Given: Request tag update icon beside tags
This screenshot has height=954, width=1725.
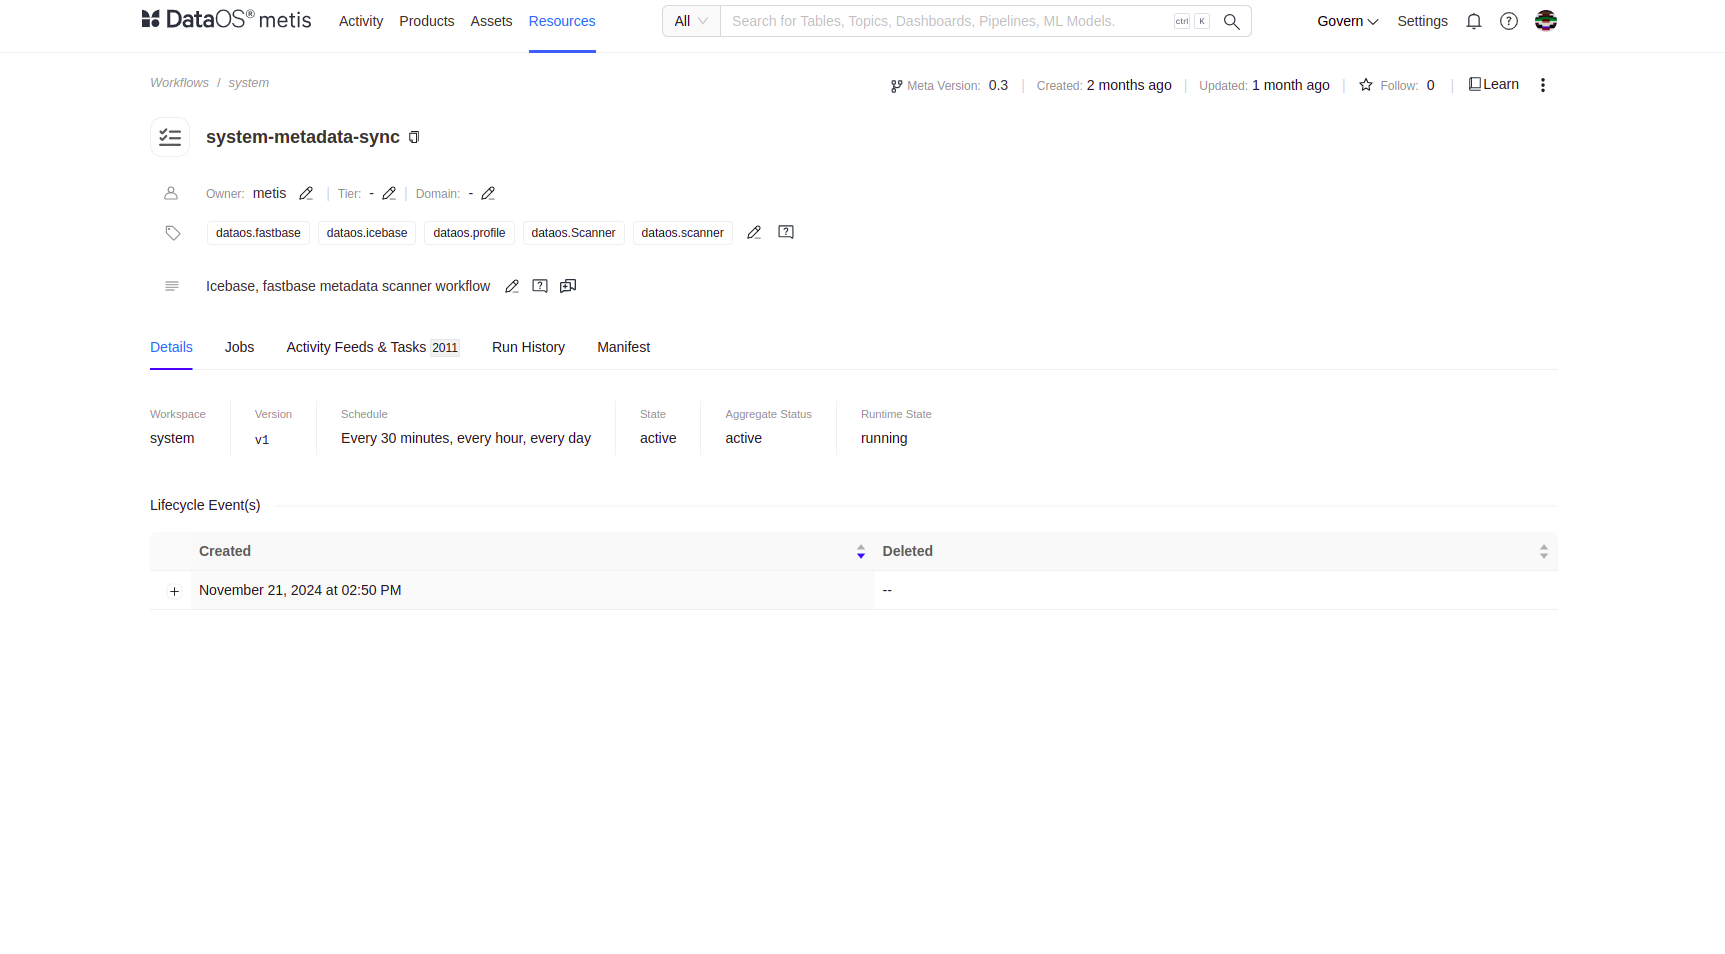Looking at the screenshot, I should click(786, 232).
